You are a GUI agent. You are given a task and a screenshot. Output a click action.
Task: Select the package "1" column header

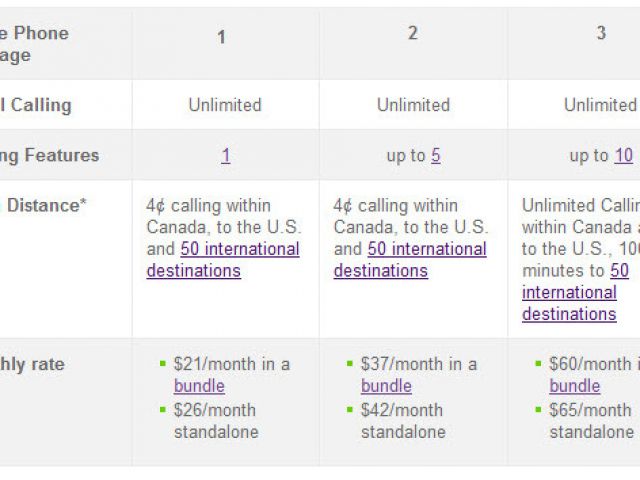coord(221,37)
